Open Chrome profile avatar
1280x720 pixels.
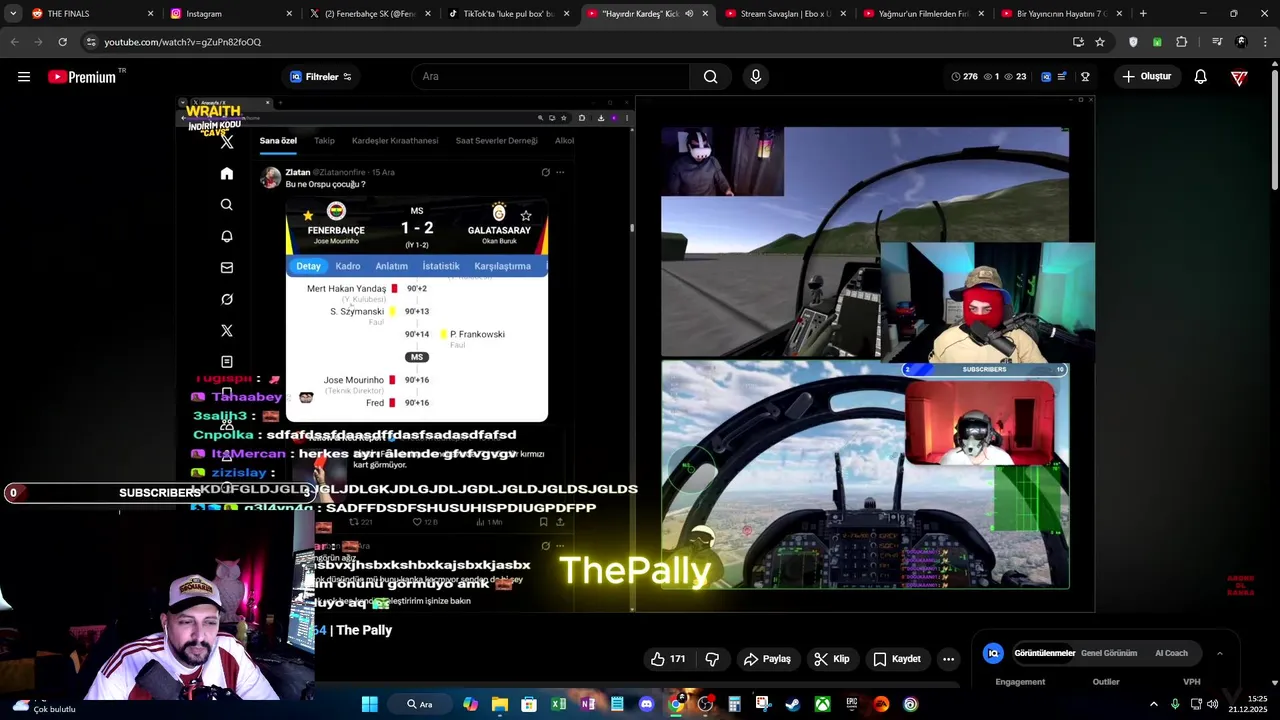(1241, 42)
